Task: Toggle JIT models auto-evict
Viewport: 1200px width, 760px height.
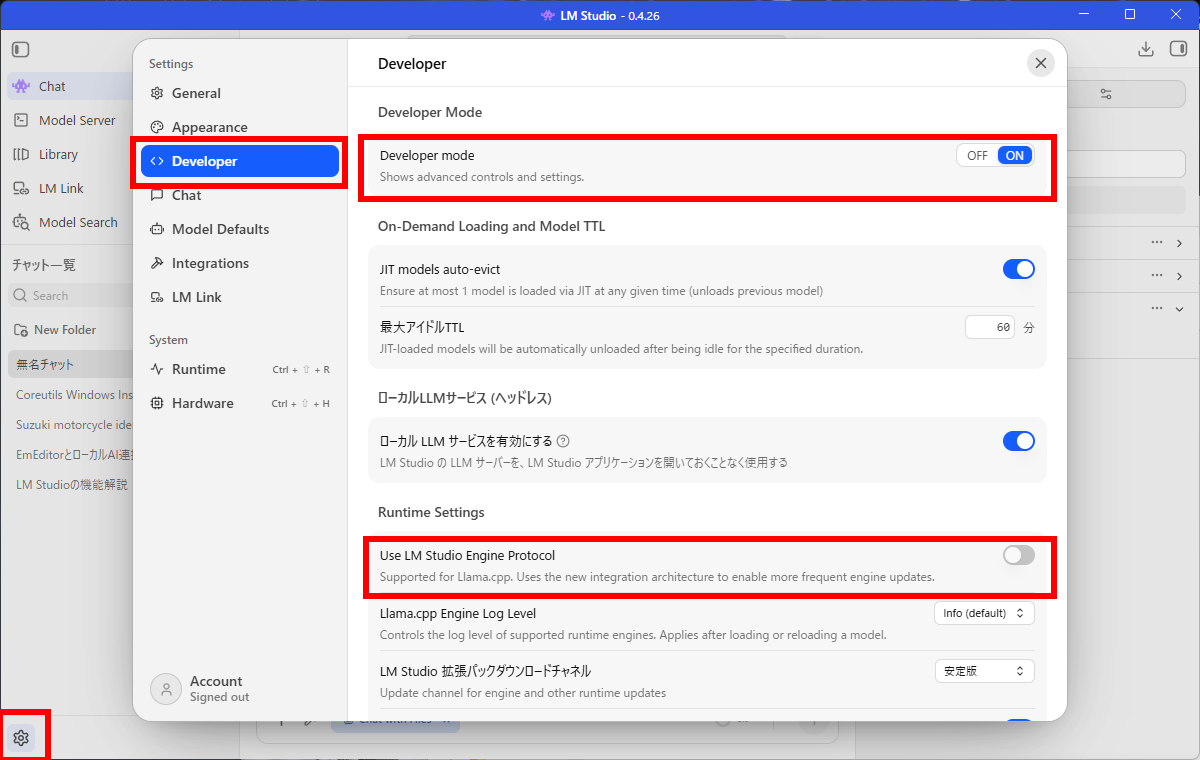Action: point(1019,269)
